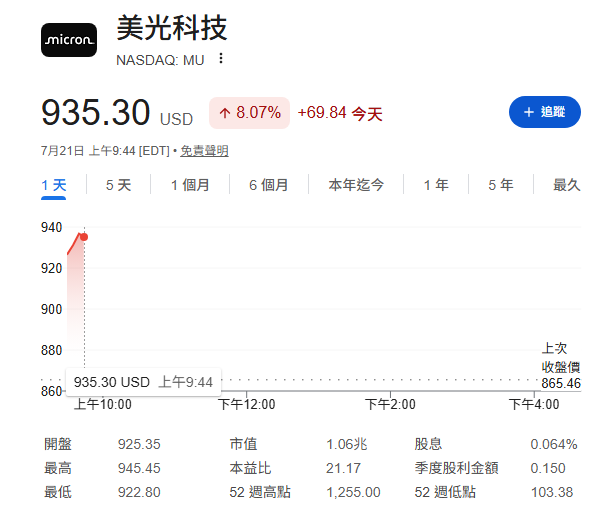
Task: Click the chart tooltip 935.30 USD 上午9:44
Action: (x=143, y=382)
